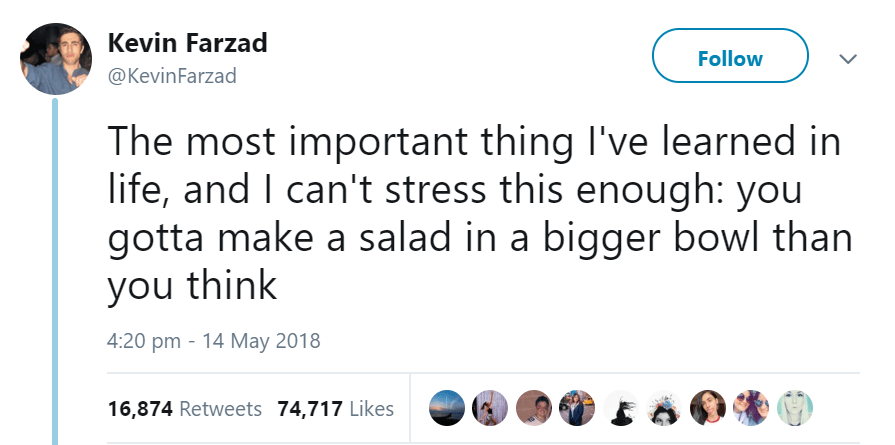The image size is (895, 445).
Task: Click the @KevinFarzad handle
Action: (171, 76)
